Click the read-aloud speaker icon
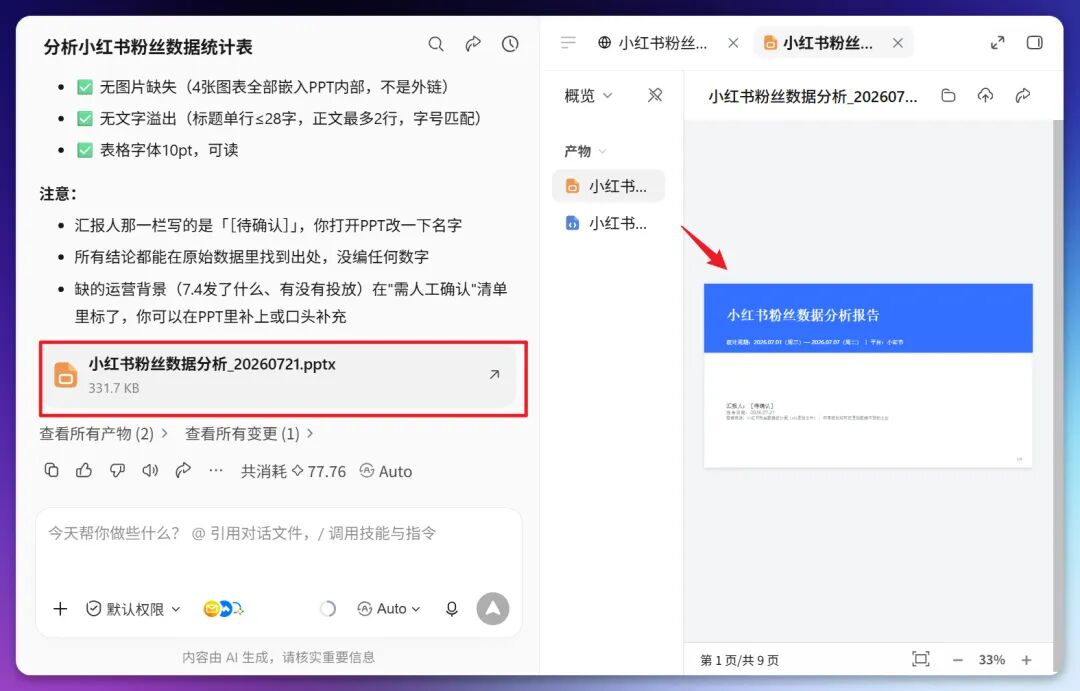The height and width of the screenshot is (691, 1080). click(x=150, y=471)
